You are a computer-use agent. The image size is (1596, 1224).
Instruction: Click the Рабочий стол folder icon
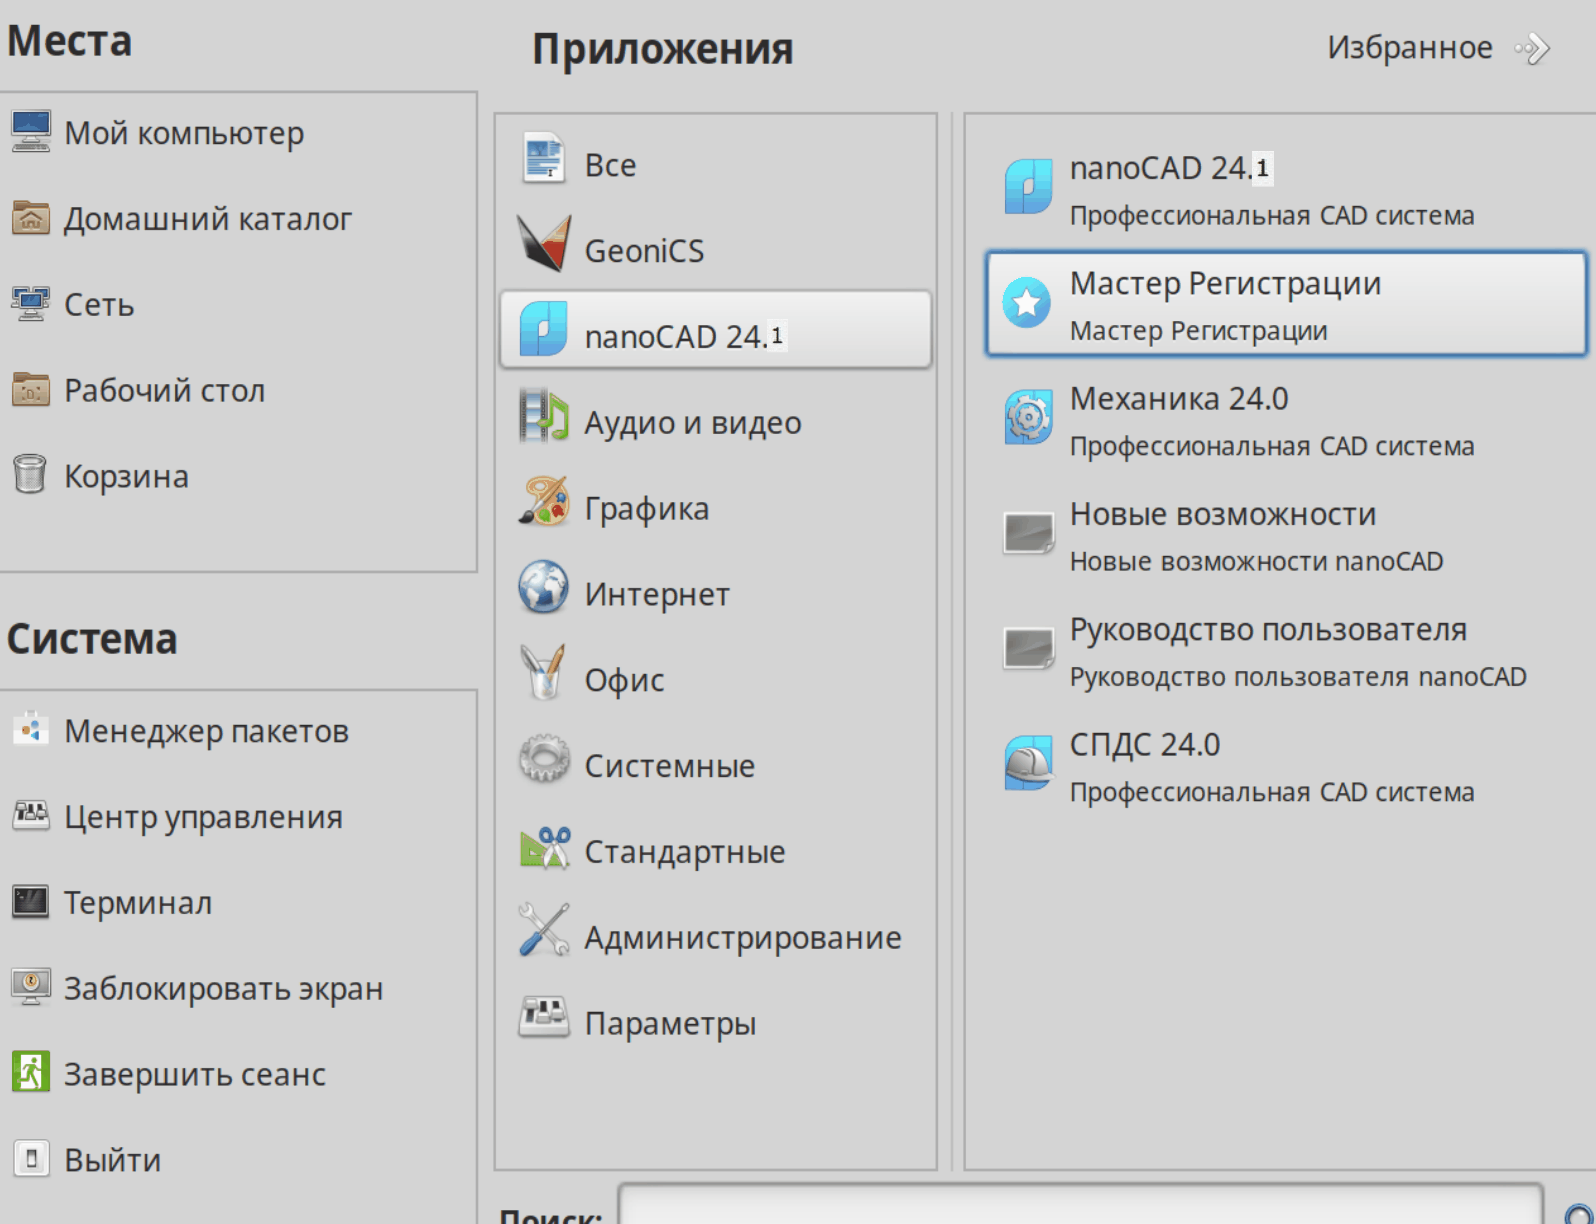(x=31, y=389)
